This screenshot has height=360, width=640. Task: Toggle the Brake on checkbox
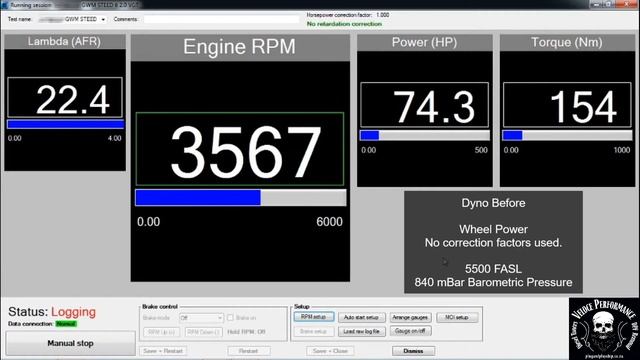230,318
